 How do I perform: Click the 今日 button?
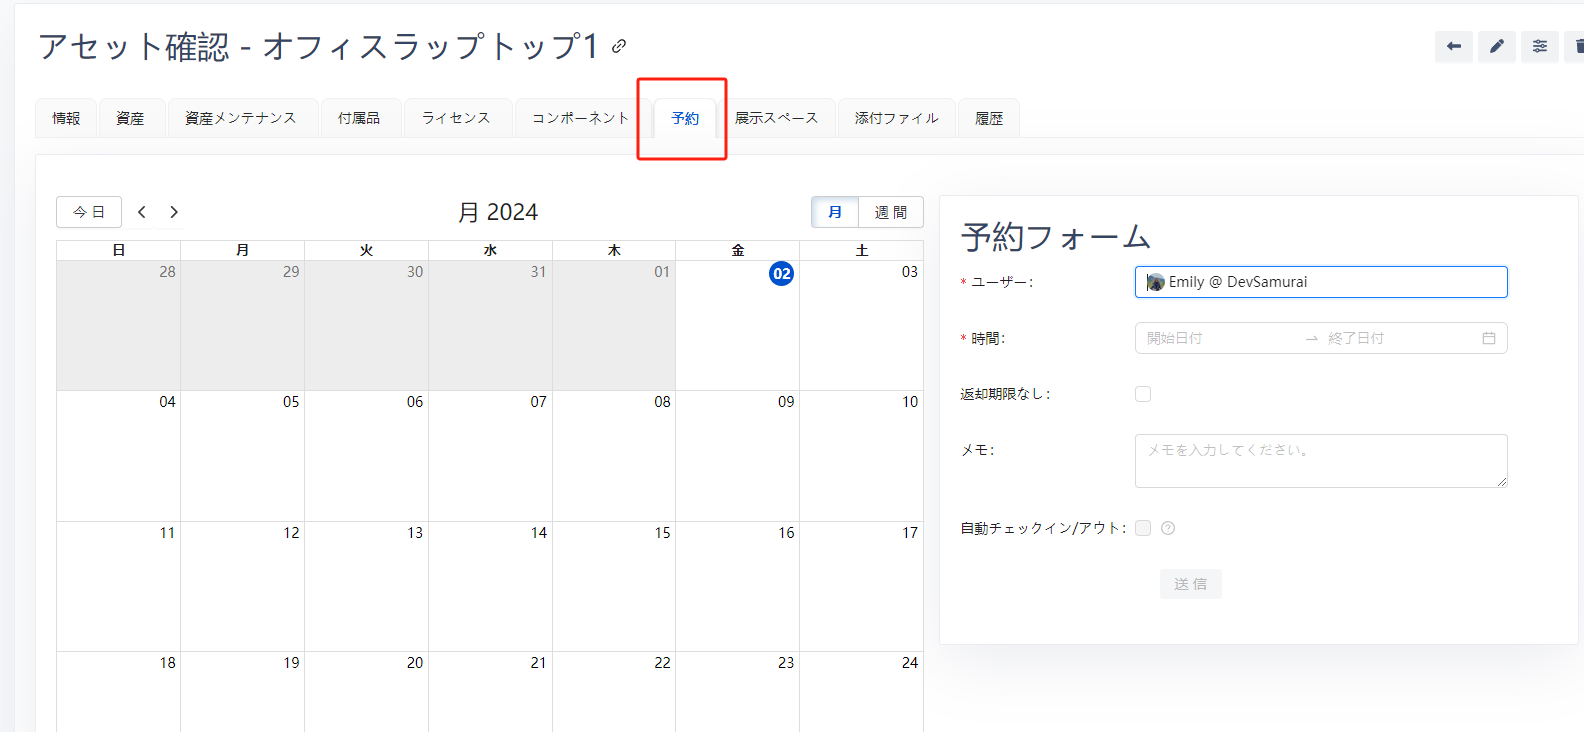pyautogui.click(x=89, y=212)
